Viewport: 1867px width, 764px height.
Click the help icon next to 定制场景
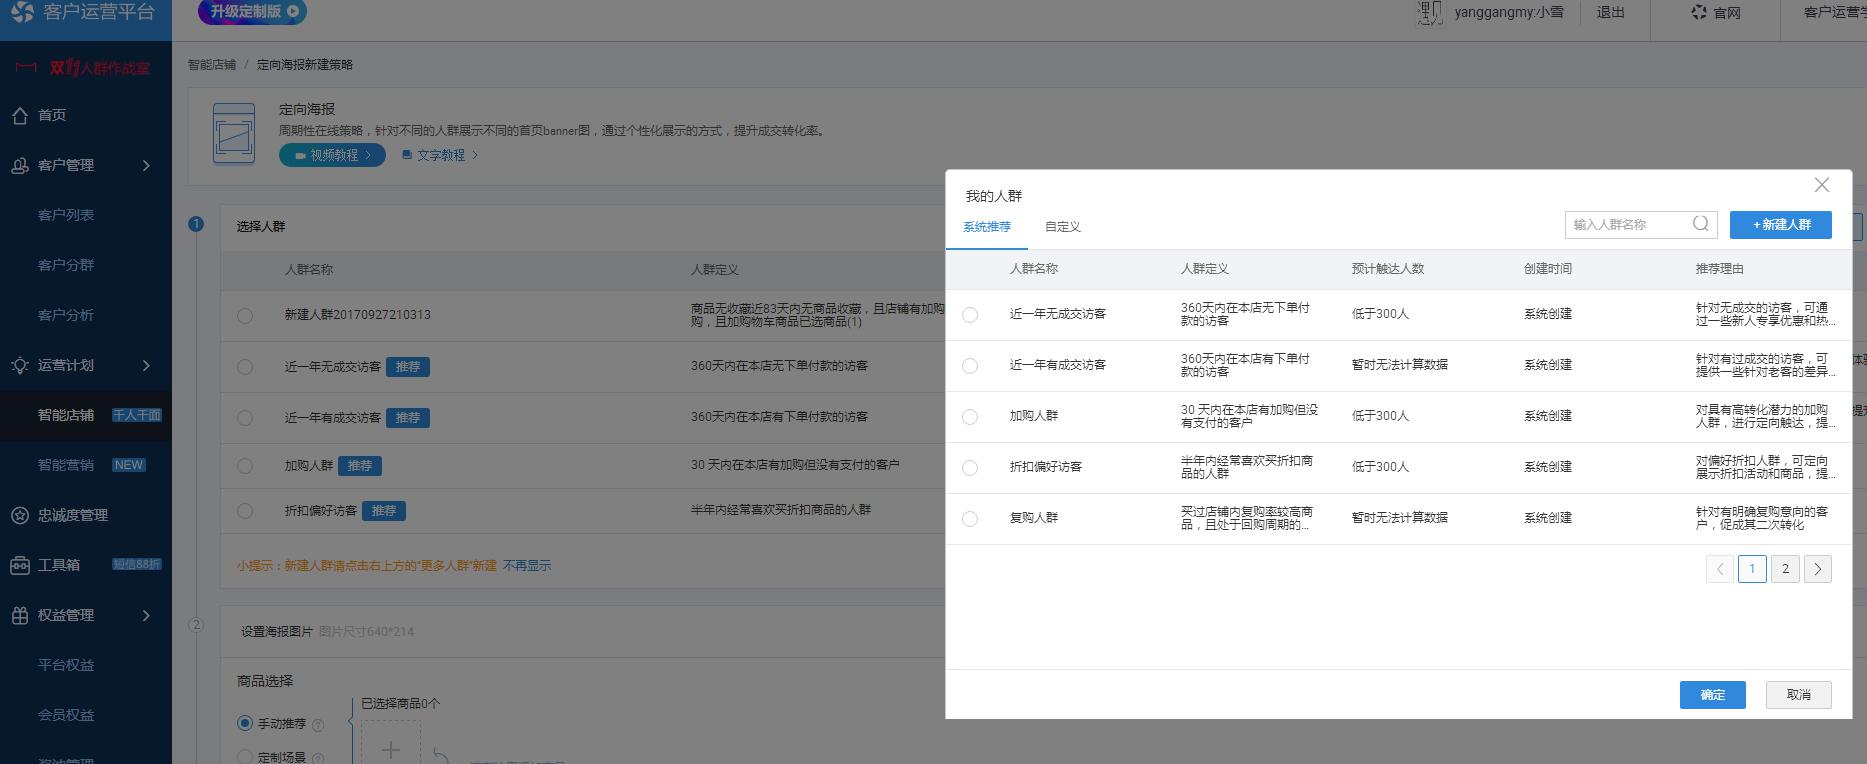click(318, 758)
